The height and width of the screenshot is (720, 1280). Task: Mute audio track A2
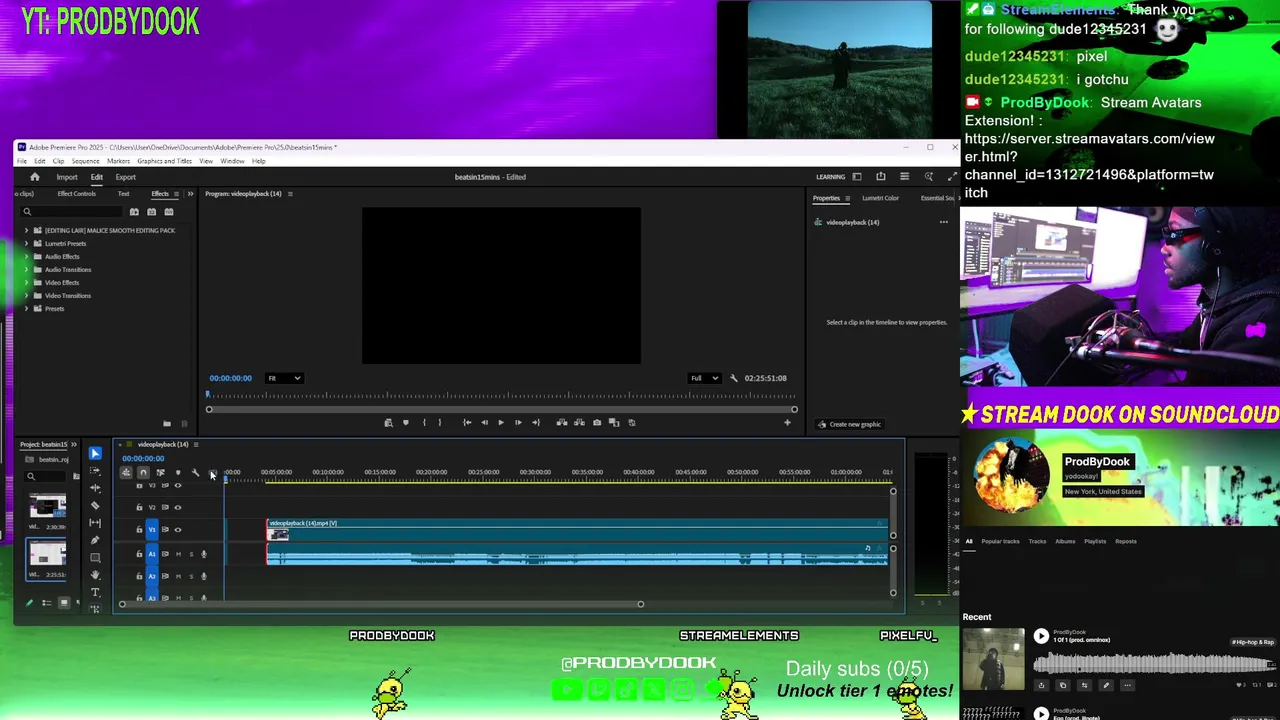[178, 576]
